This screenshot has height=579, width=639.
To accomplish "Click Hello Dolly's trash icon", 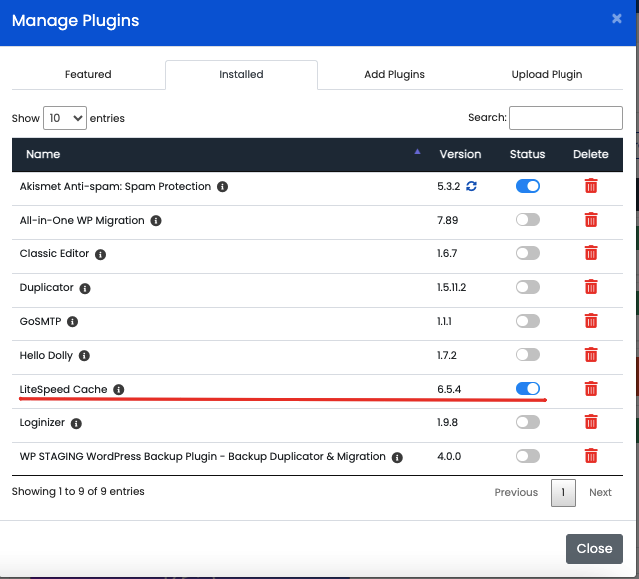I will [x=591, y=354].
